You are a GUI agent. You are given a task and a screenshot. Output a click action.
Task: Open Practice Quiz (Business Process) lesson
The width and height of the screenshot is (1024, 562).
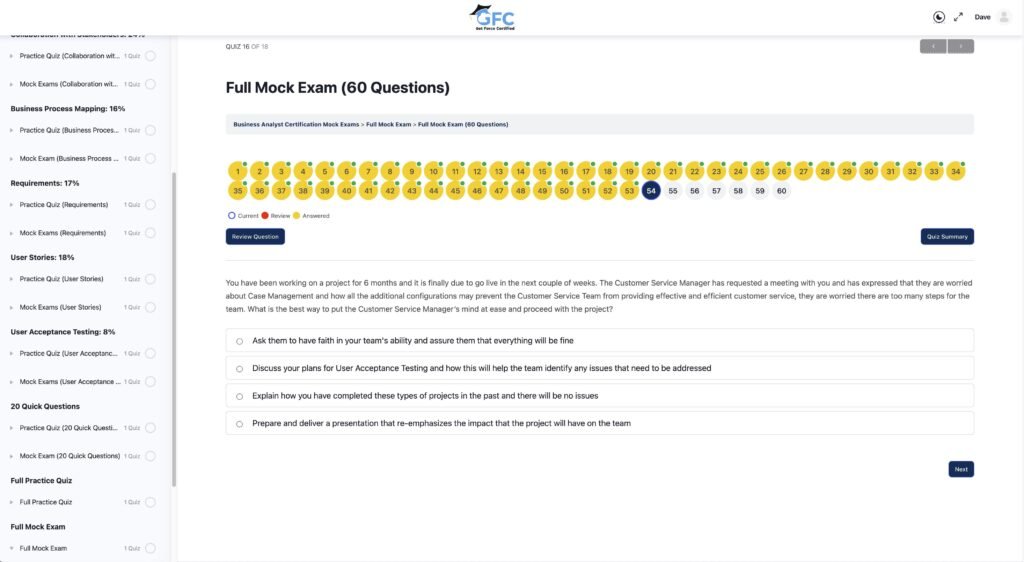69,130
